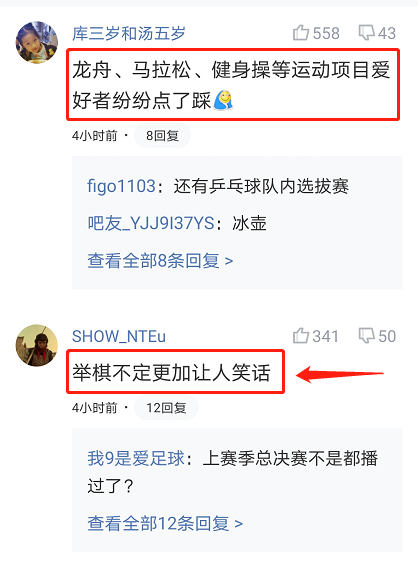The image size is (418, 567).
Task: Expand 查看全部12条回复
Action: pos(165,523)
